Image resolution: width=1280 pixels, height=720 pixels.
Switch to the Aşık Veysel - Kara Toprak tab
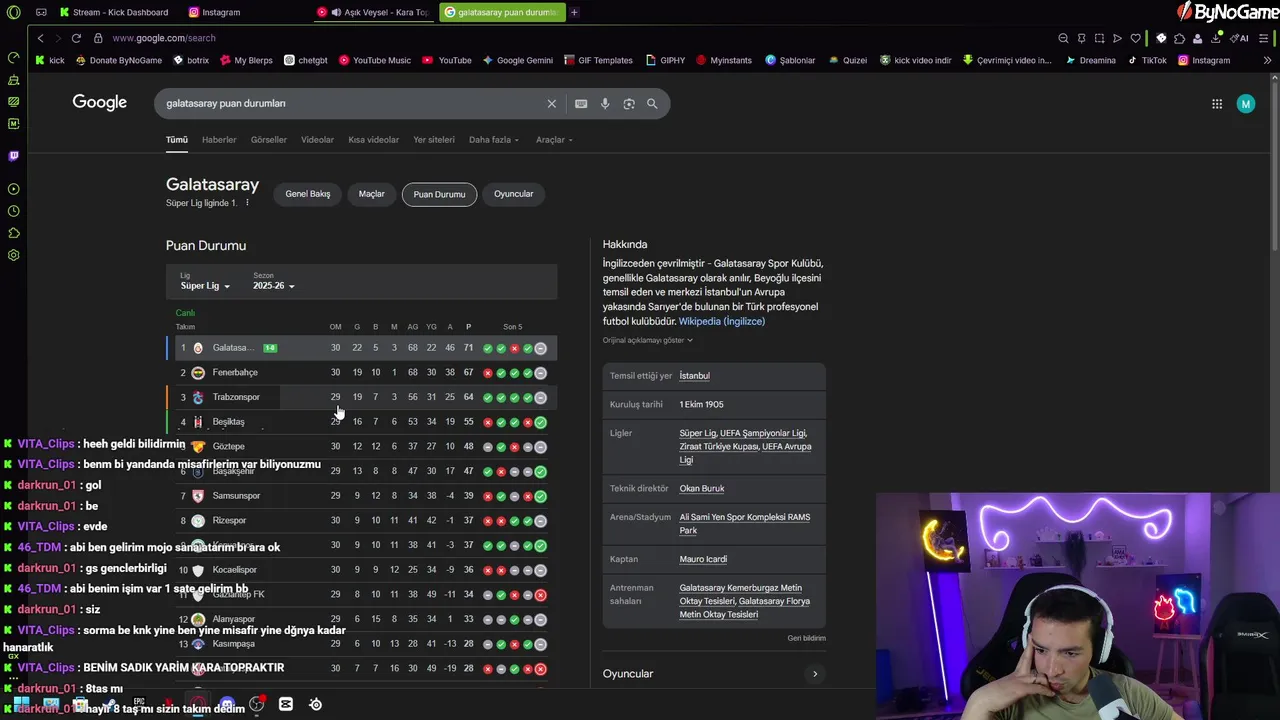click(373, 12)
